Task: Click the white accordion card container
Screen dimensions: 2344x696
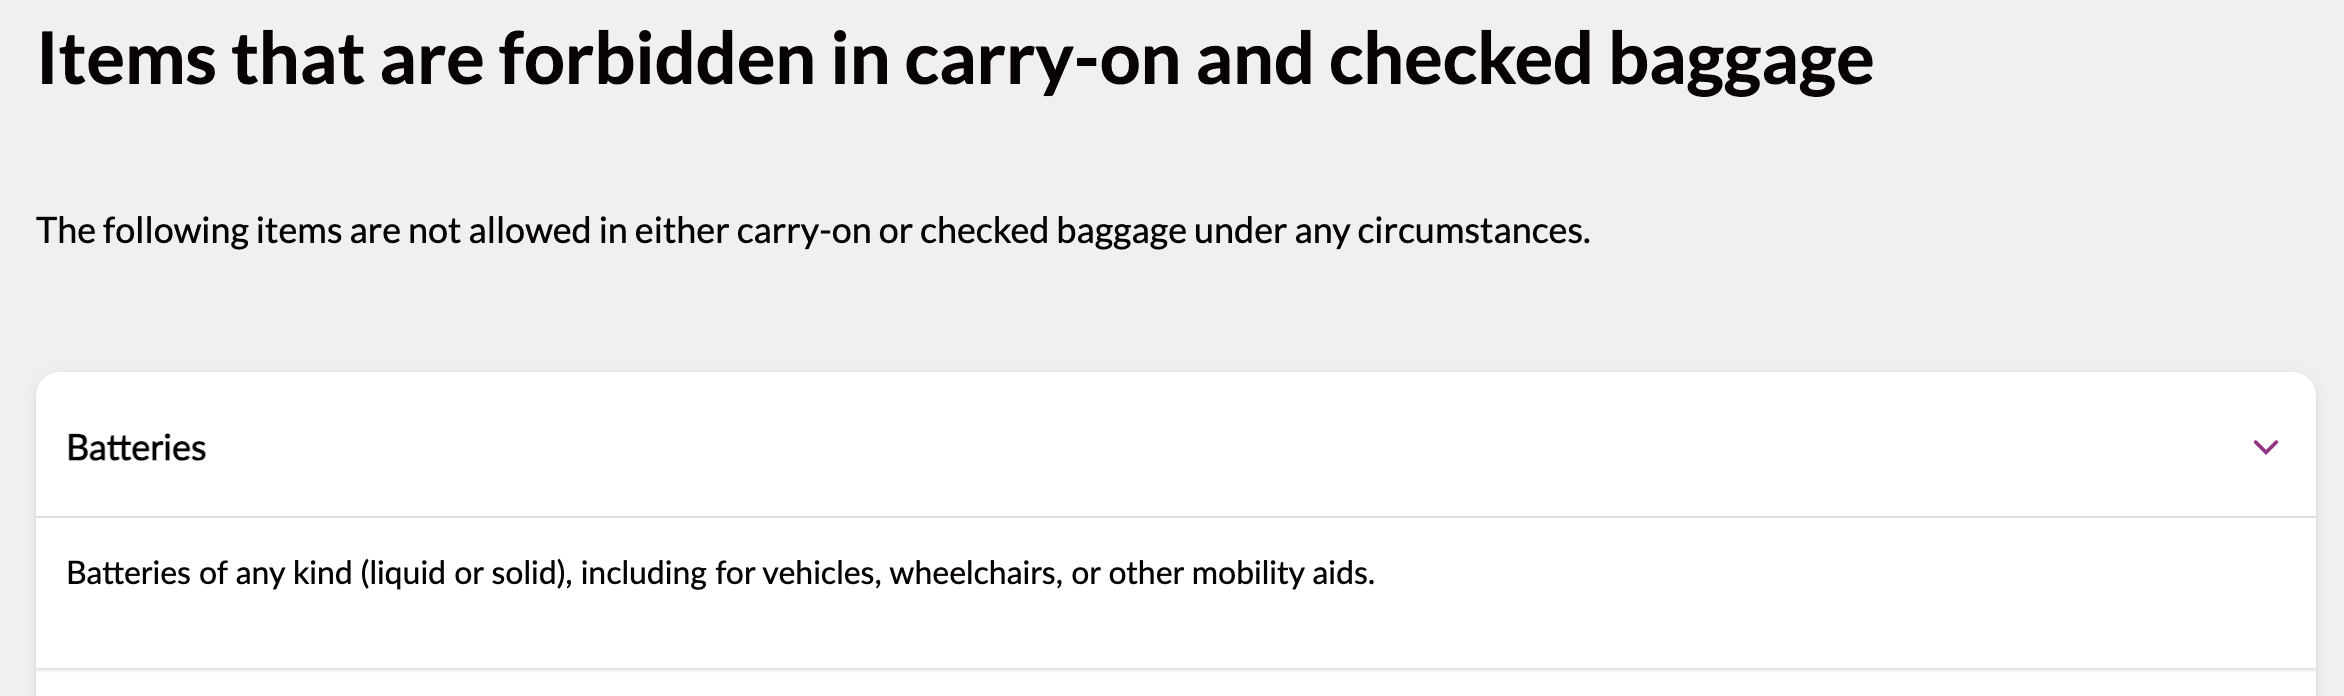Action: click(1170, 520)
